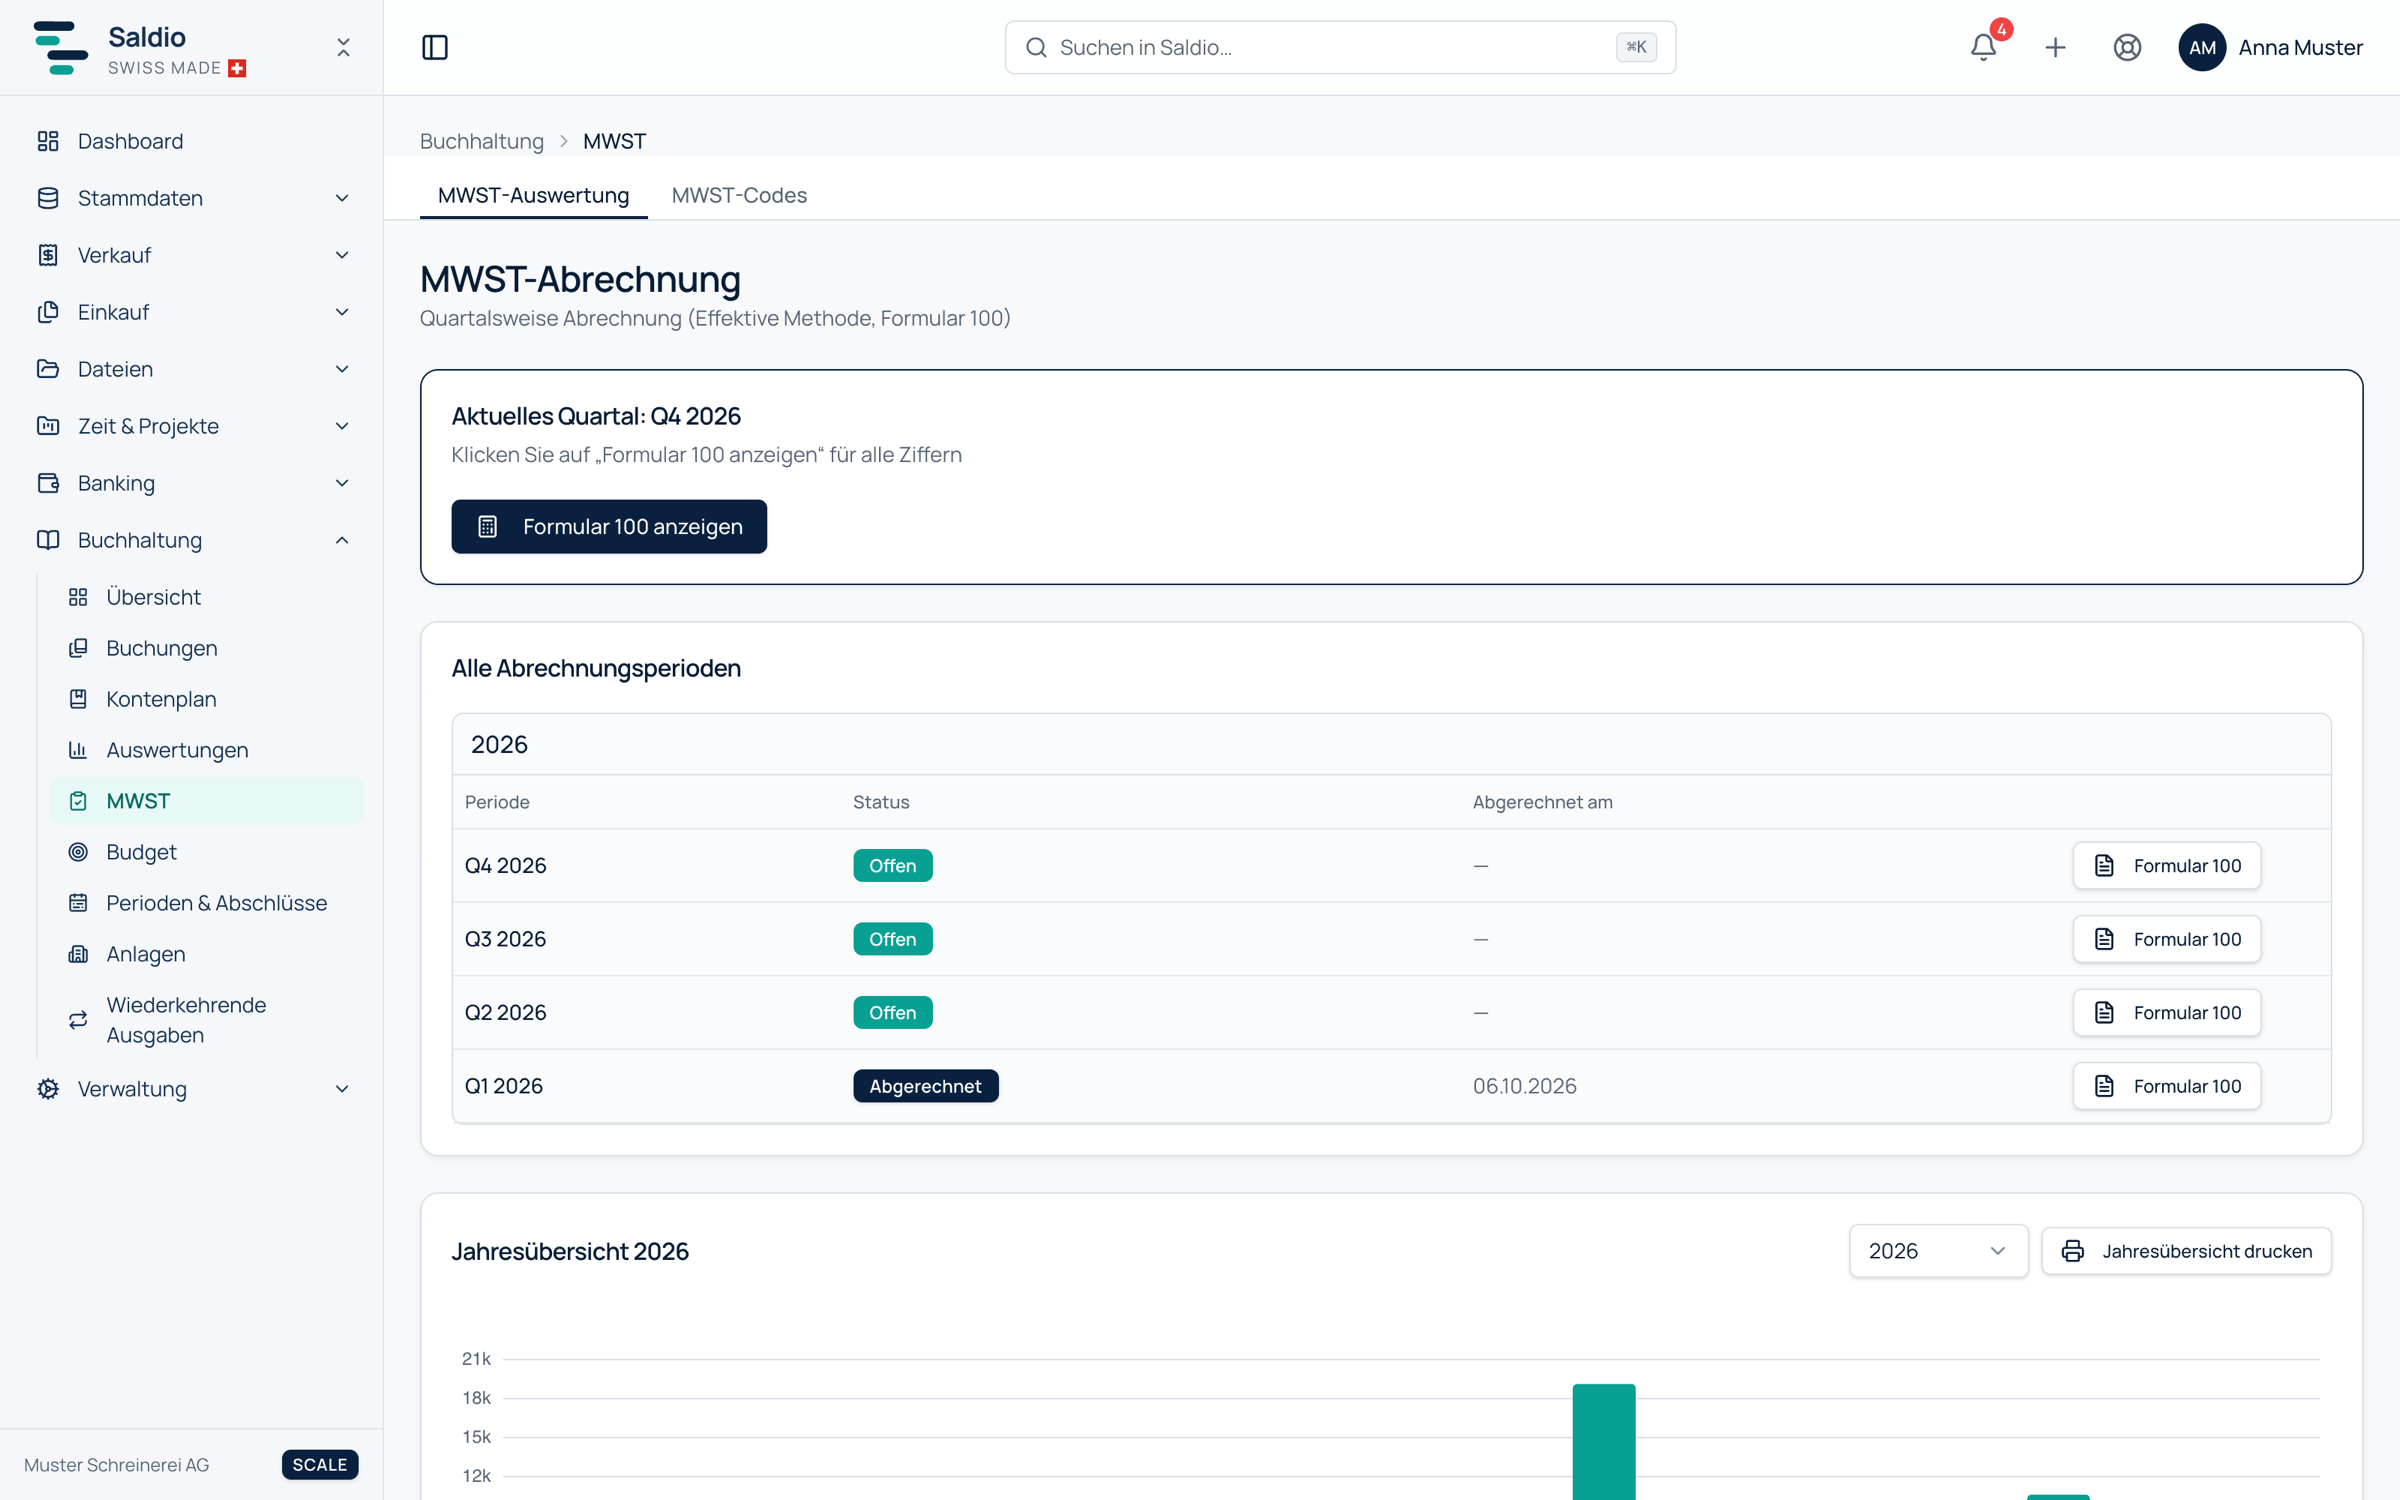Click the AM user avatar
Viewport: 2400px width, 1500px height.
pyautogui.click(x=2202, y=47)
